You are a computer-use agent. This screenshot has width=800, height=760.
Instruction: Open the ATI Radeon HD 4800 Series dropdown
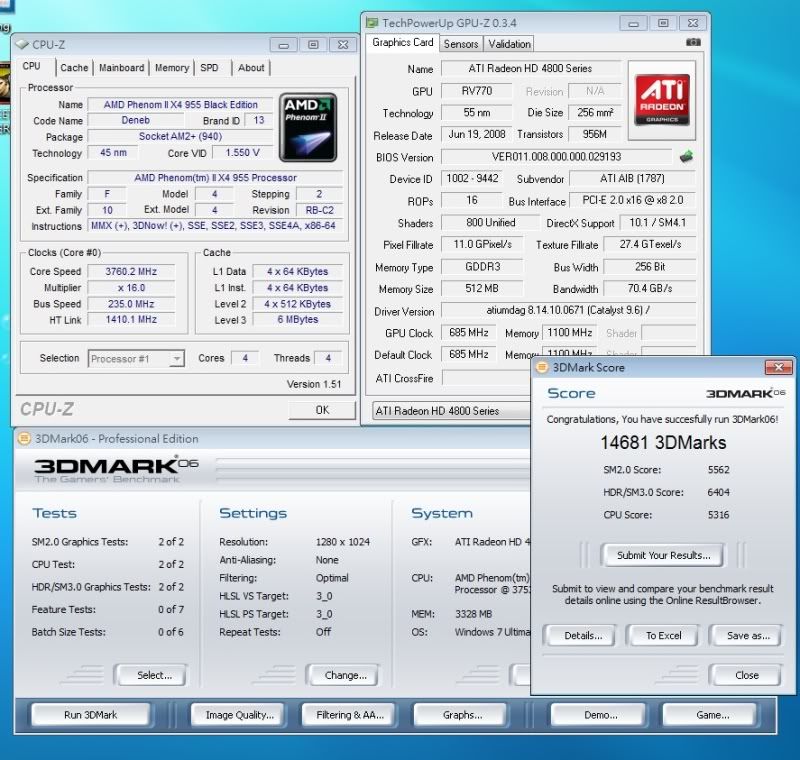tap(451, 411)
